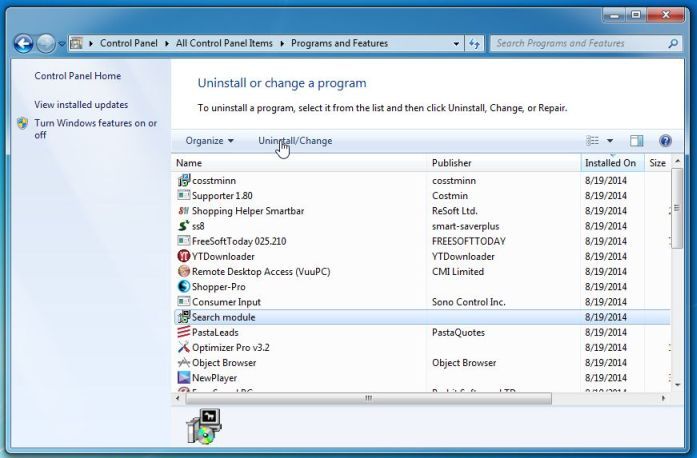Image resolution: width=697 pixels, height=458 pixels.
Task: Click the search magnifier icon
Action: point(673,43)
